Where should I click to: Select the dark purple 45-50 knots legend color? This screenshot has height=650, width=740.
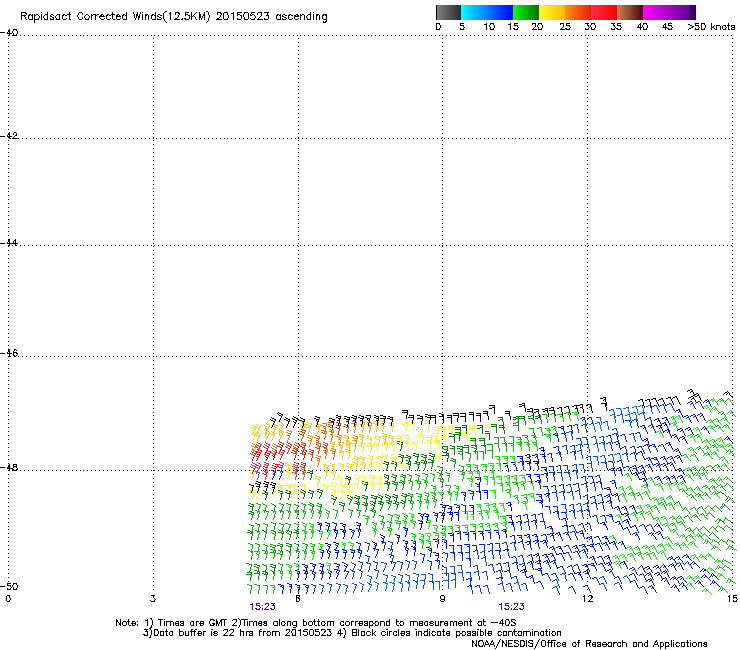tap(682, 12)
